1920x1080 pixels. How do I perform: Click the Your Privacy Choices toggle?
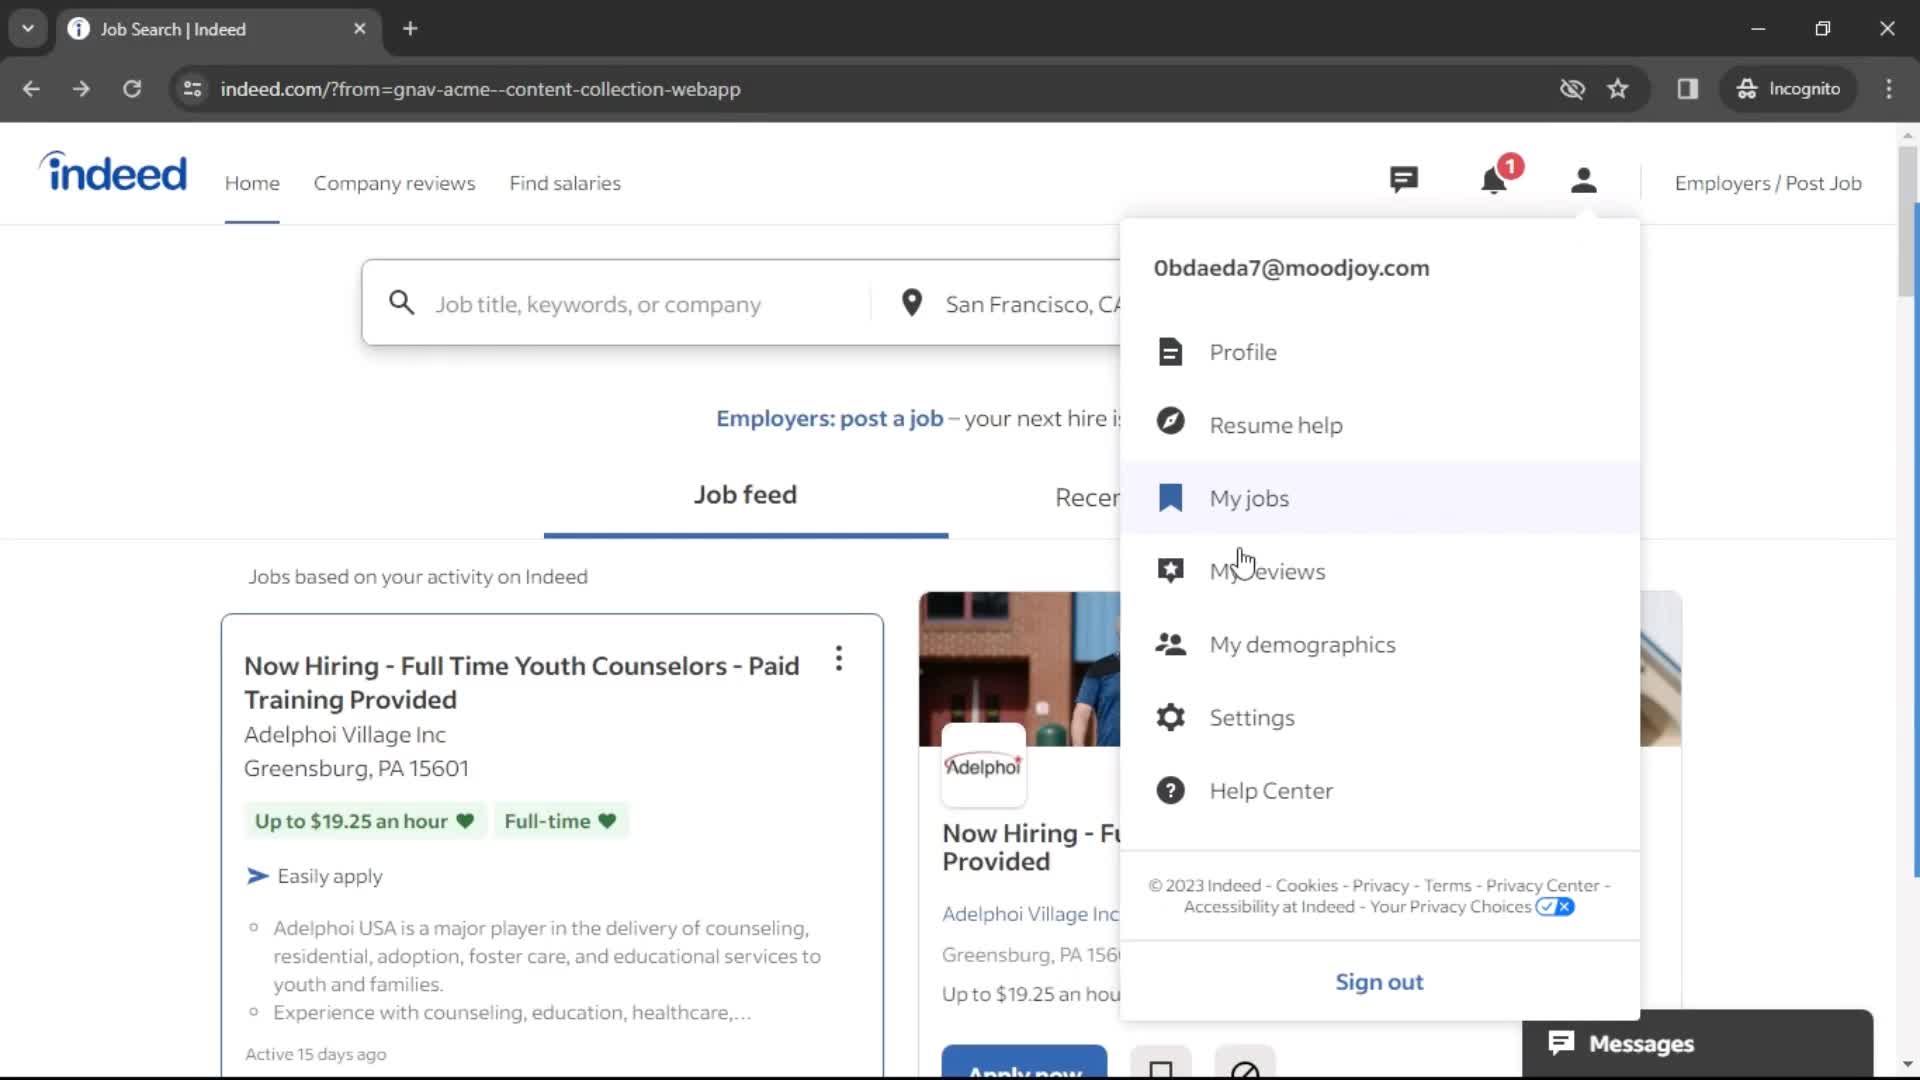pyautogui.click(x=1555, y=906)
